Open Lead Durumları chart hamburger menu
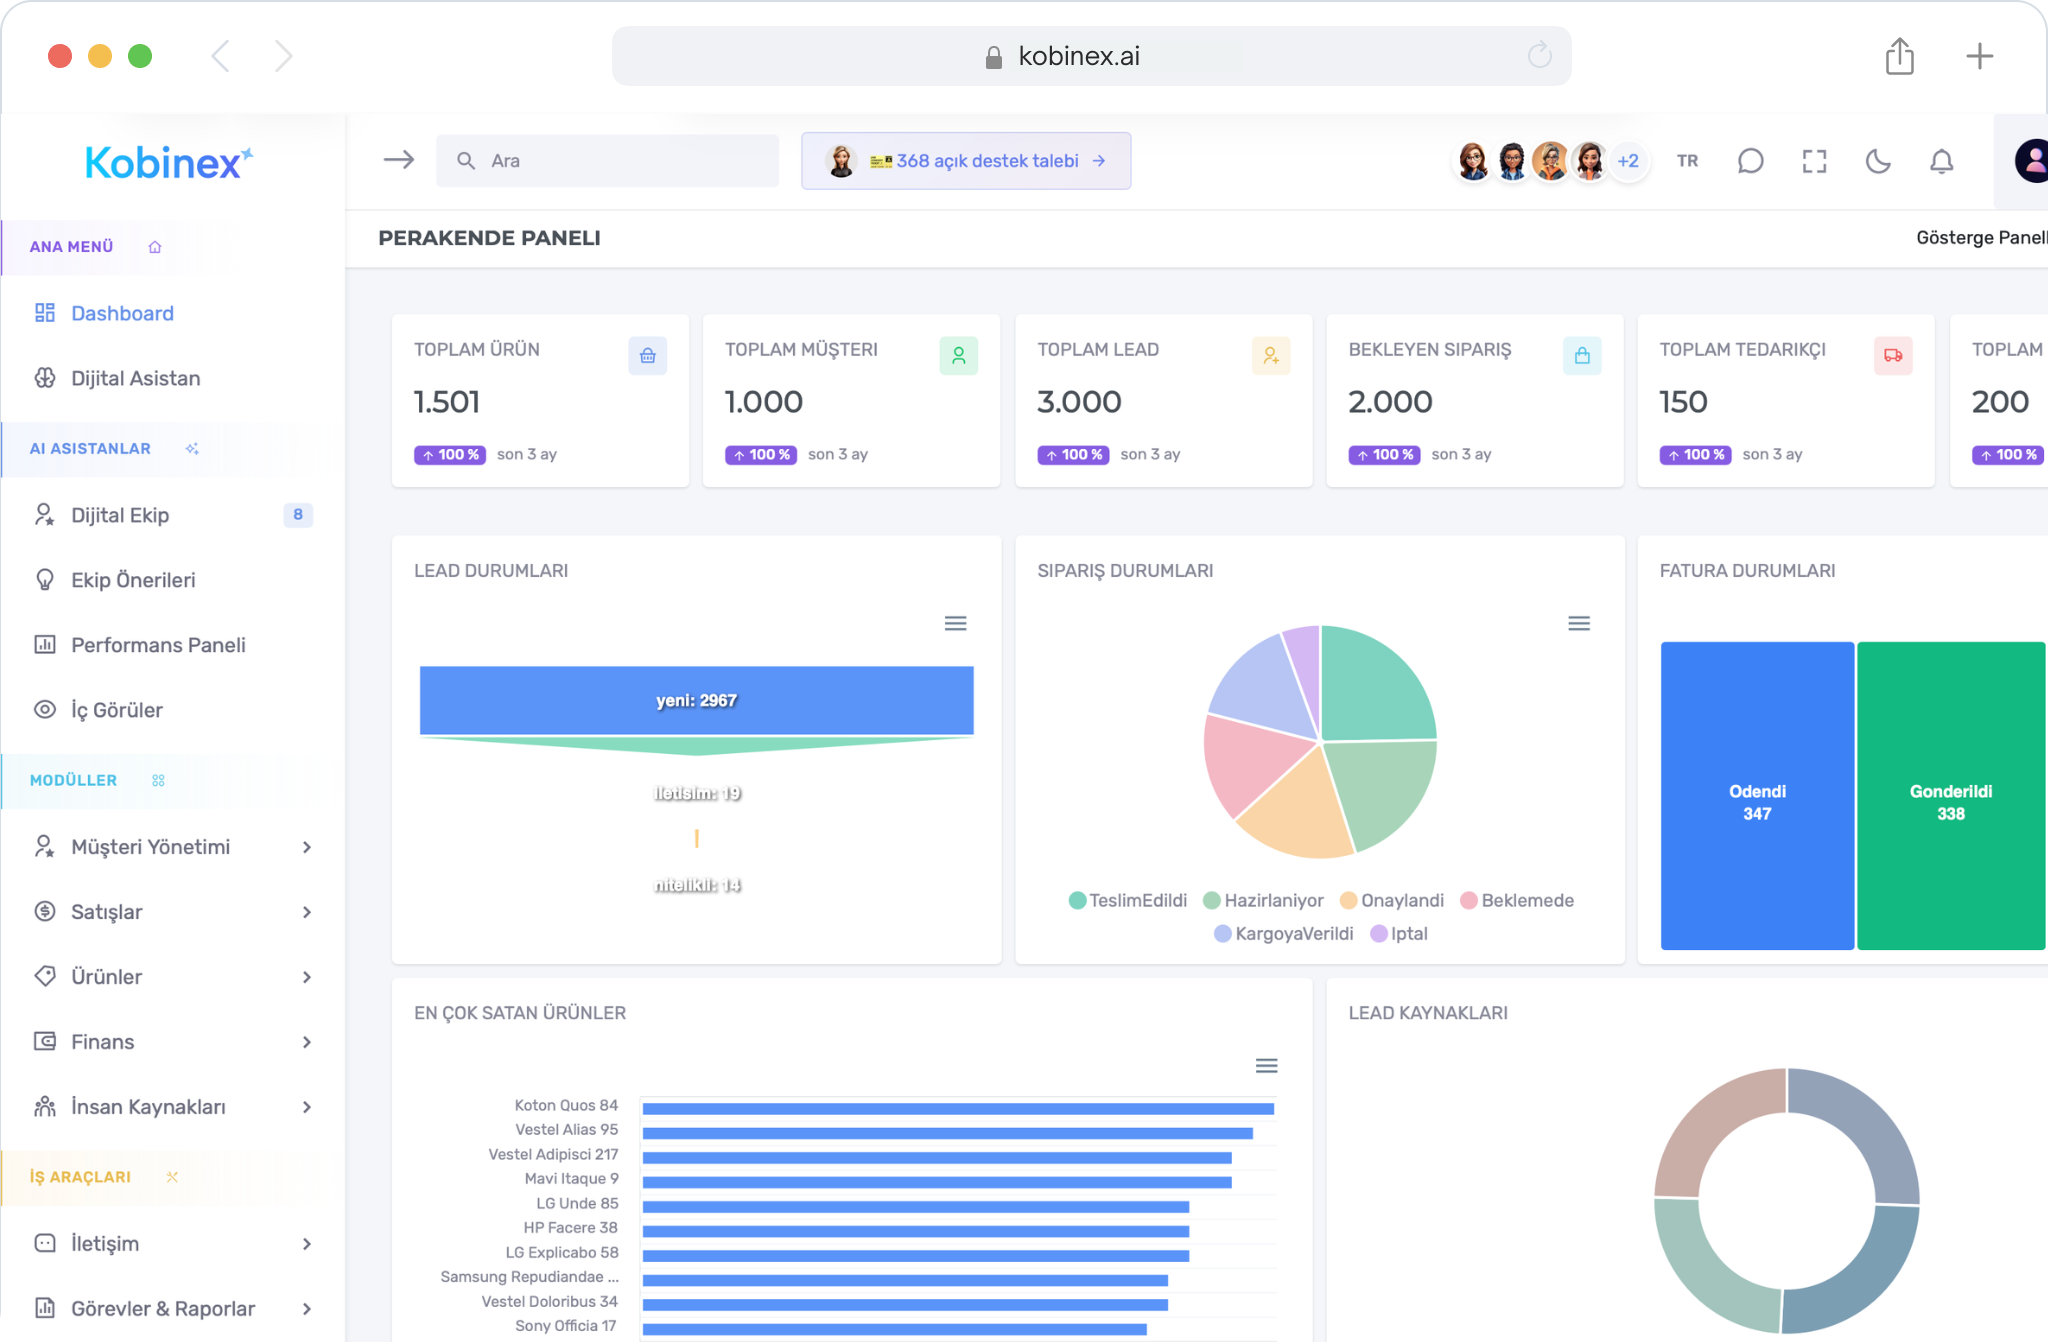 click(955, 624)
